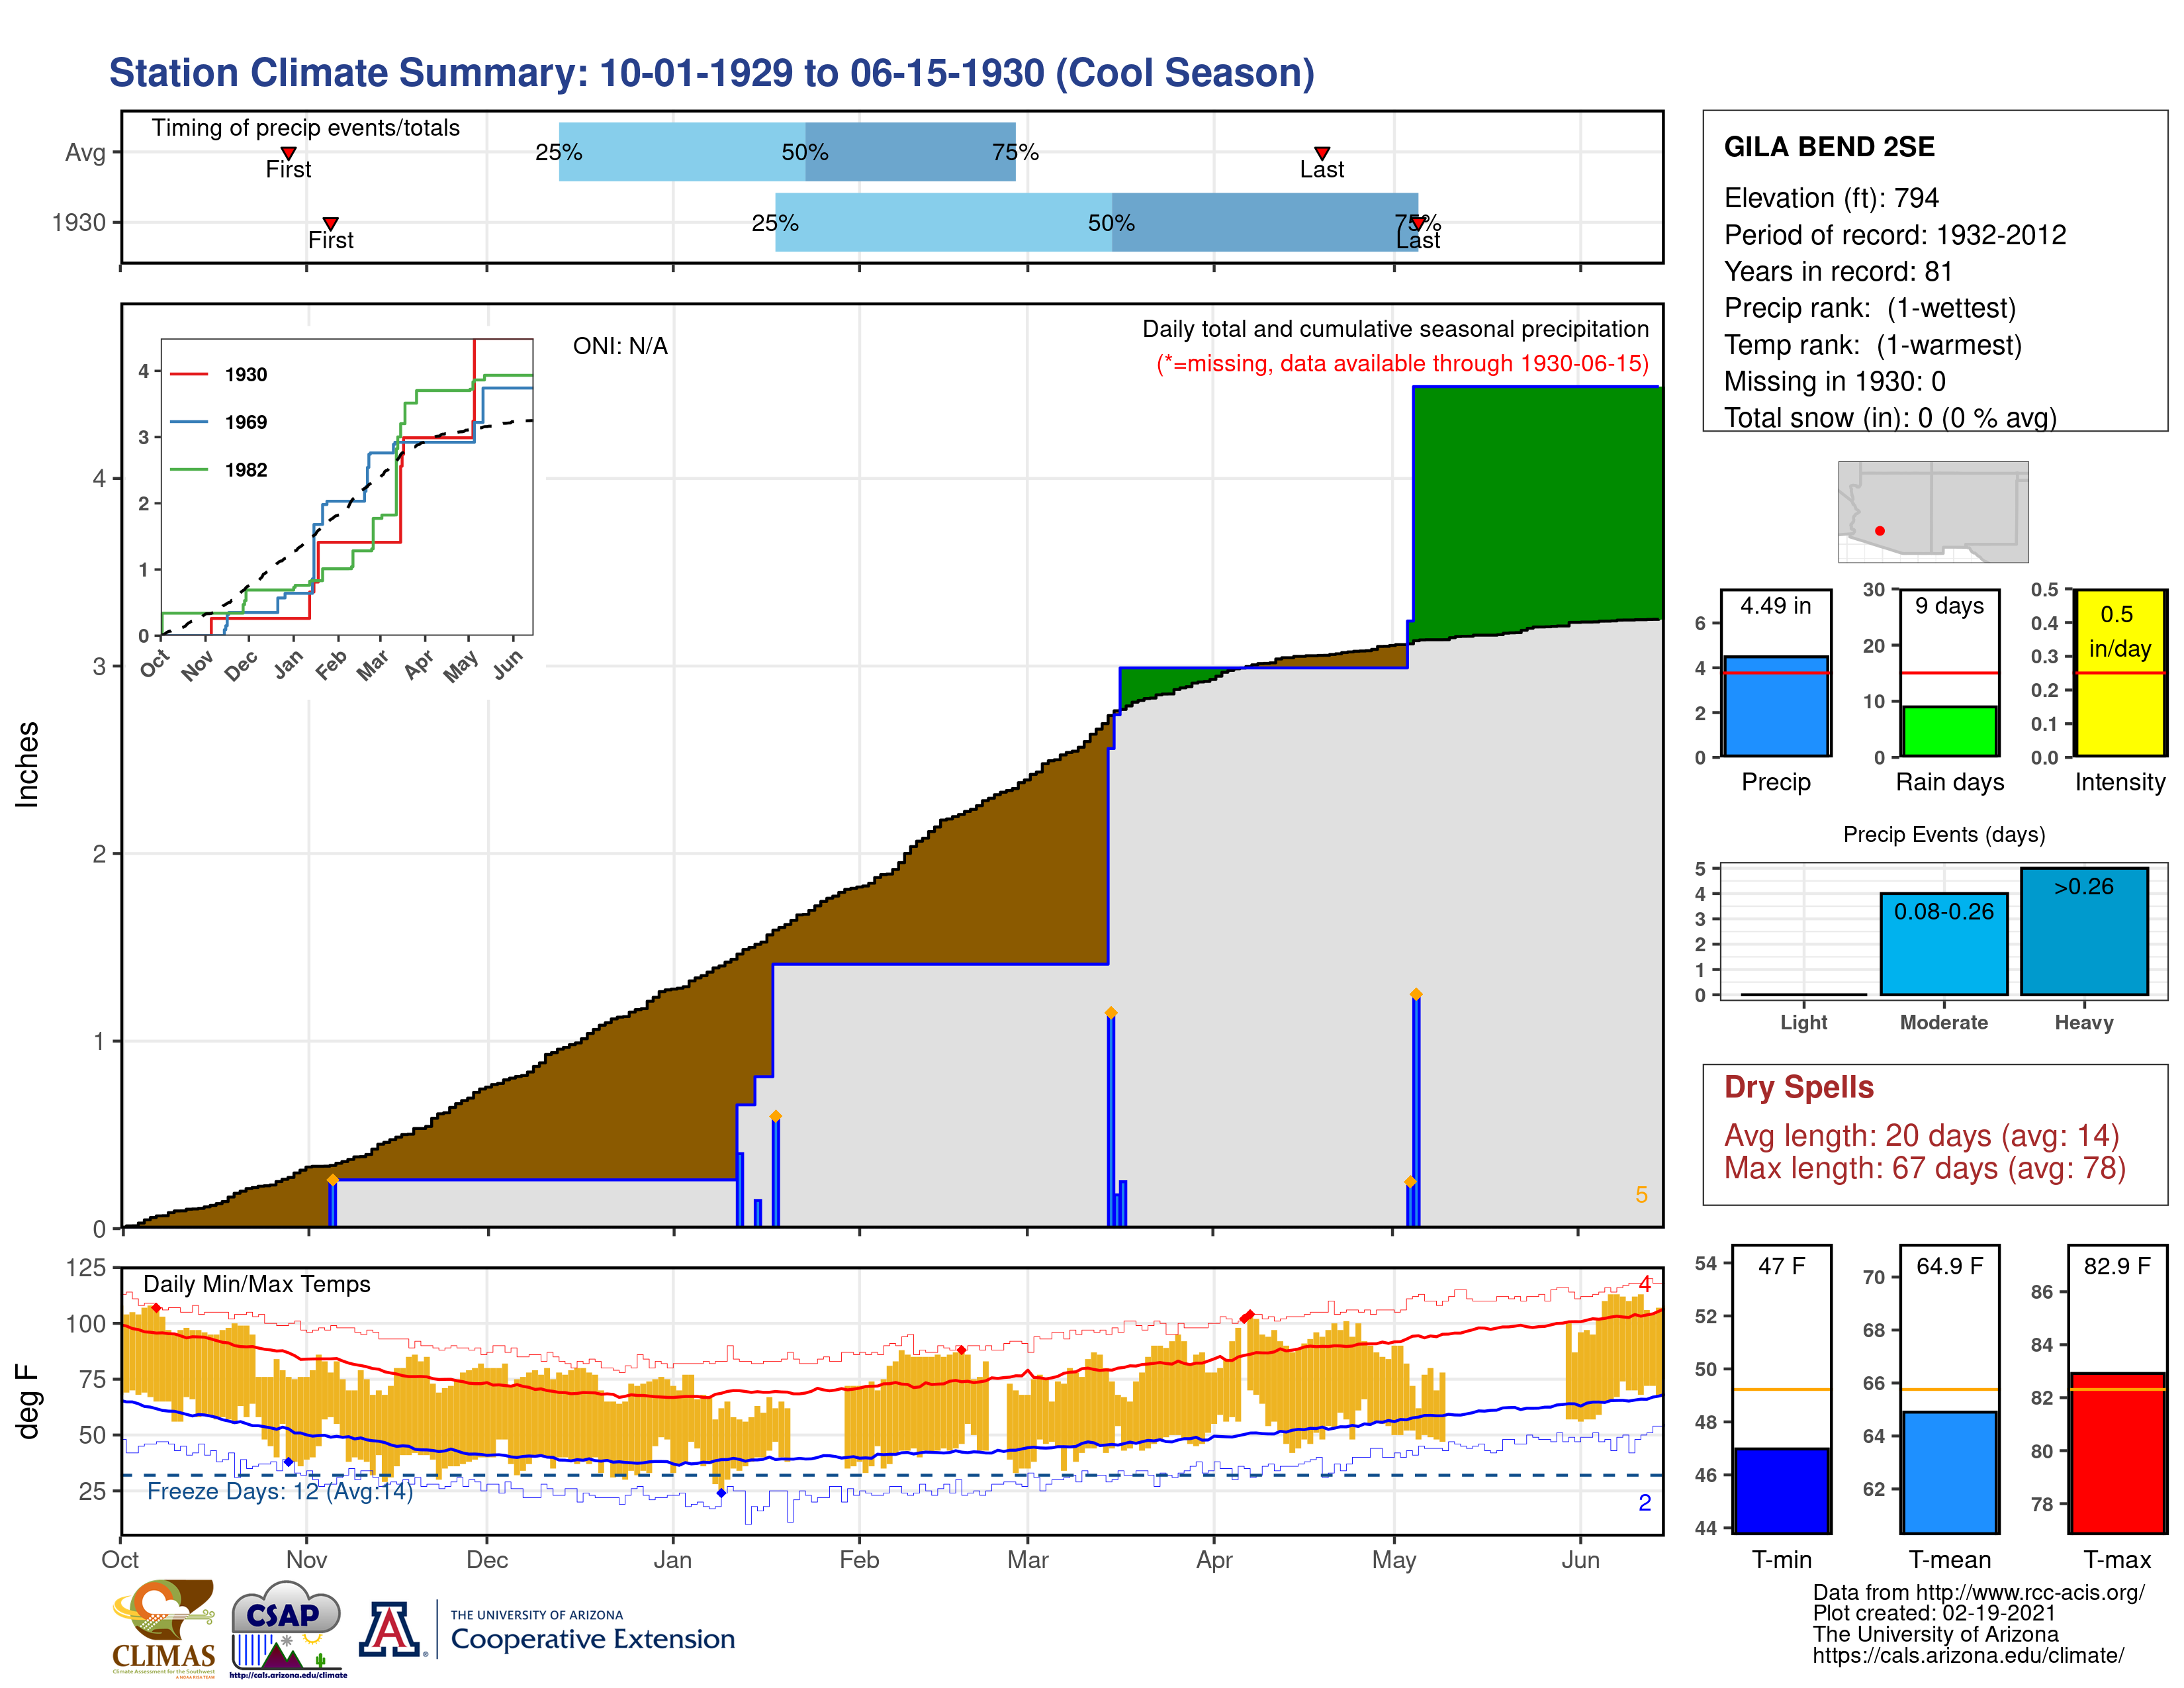2184x1688 pixels.
Task: Click the Avg length: 20 days text
Action: tap(1921, 1136)
